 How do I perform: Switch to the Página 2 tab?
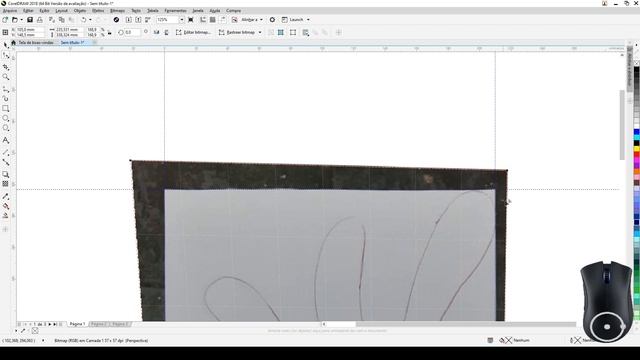pos(98,324)
